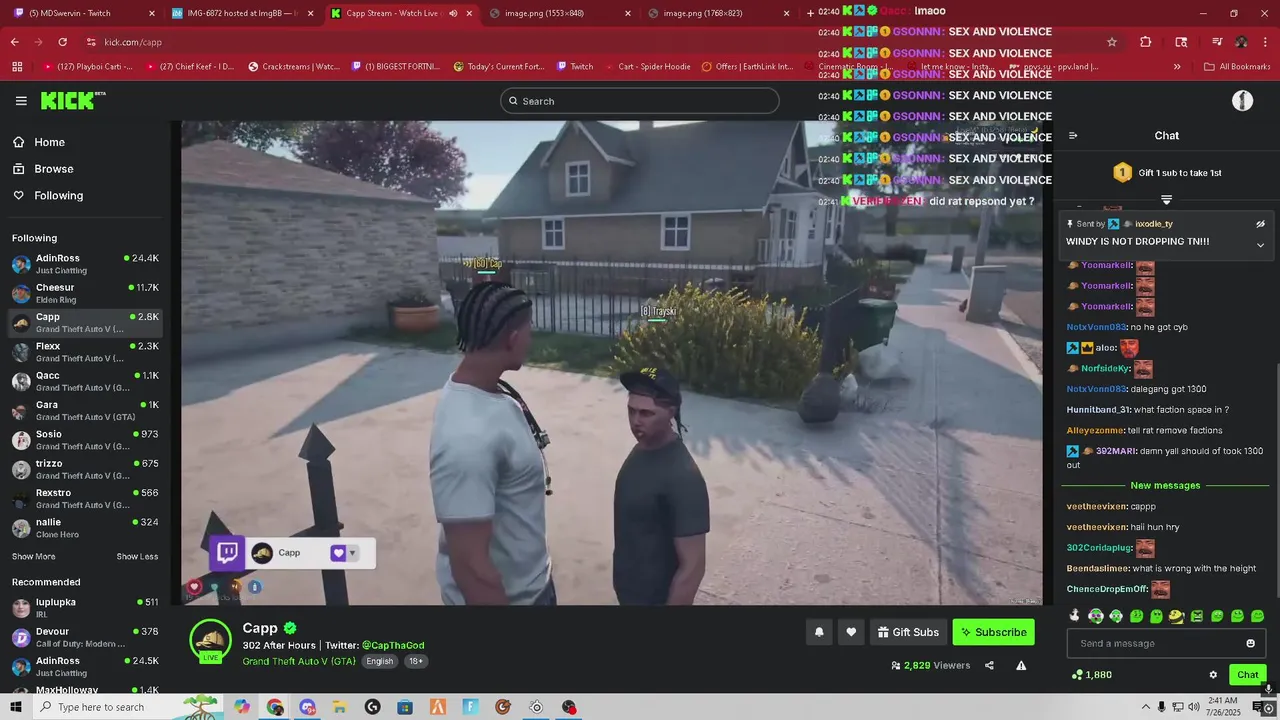
Task: Open AdinRoss Just Chatting in Following list
Action: coord(85,264)
